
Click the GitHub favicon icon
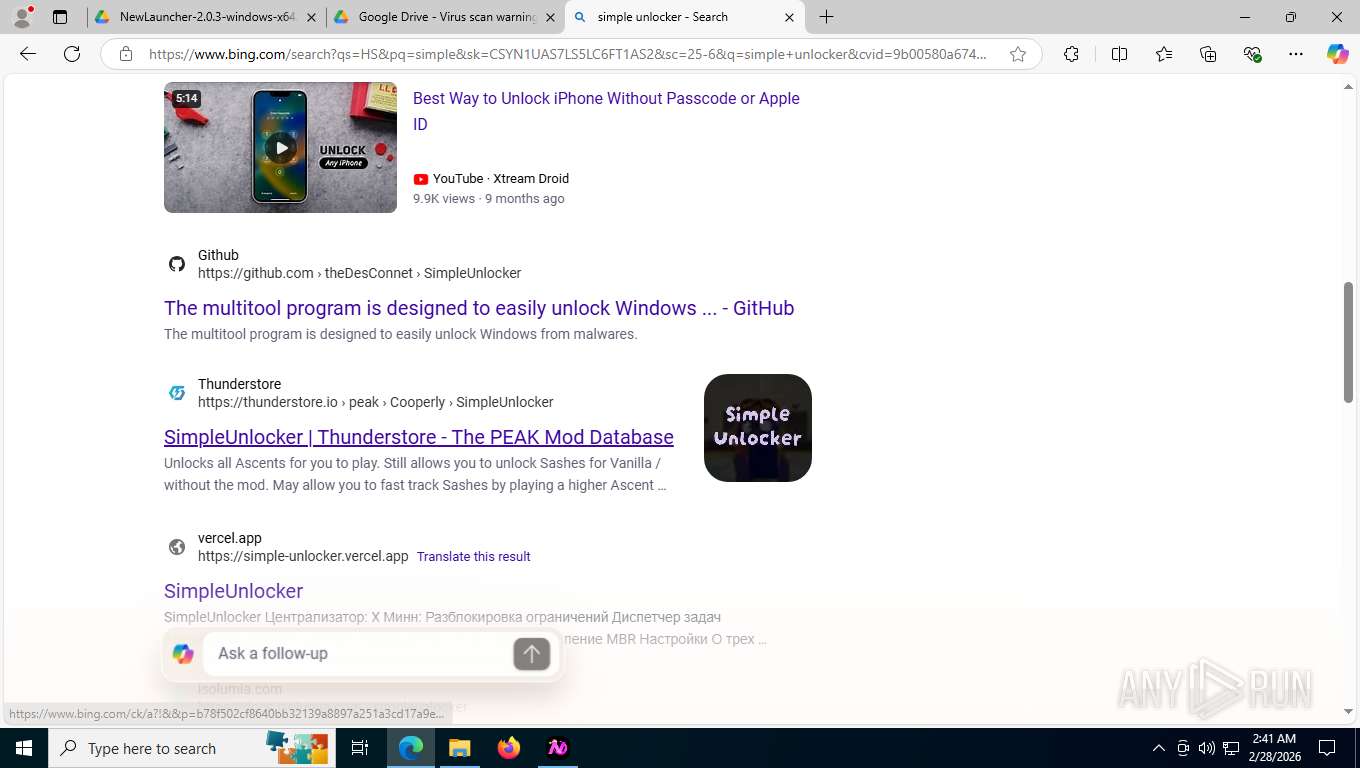click(x=177, y=264)
